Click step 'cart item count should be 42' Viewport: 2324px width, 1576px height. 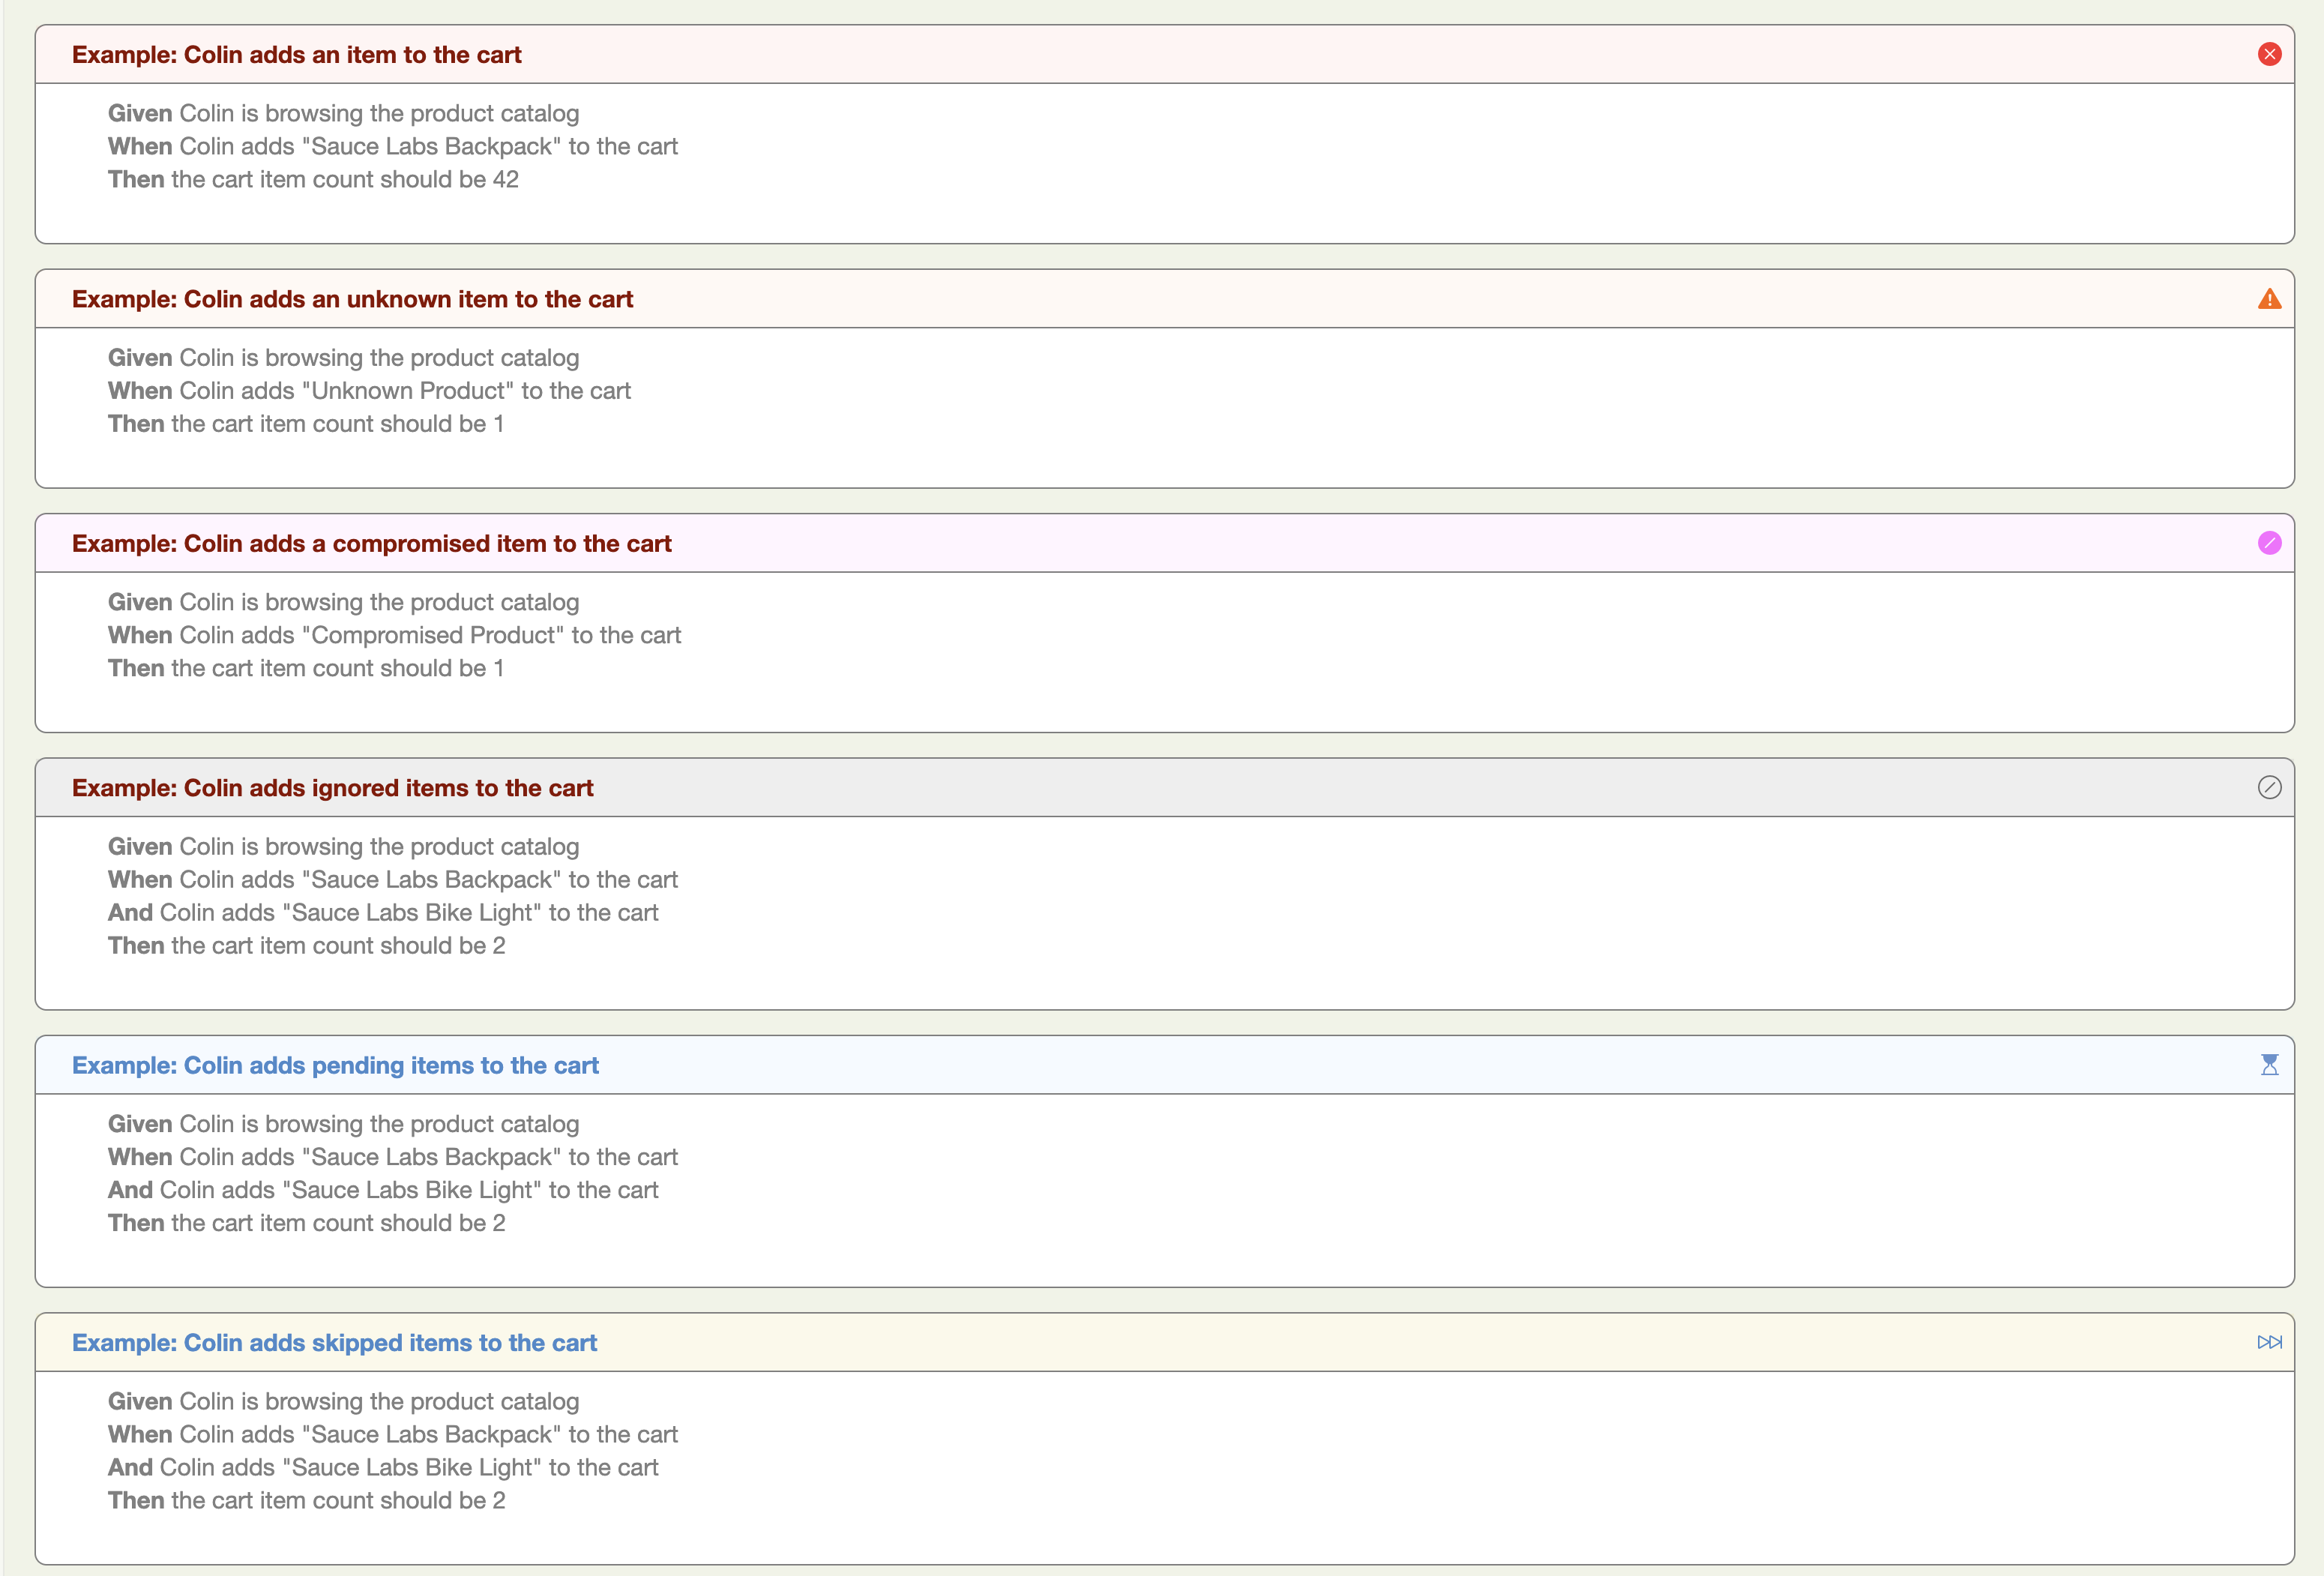point(313,180)
